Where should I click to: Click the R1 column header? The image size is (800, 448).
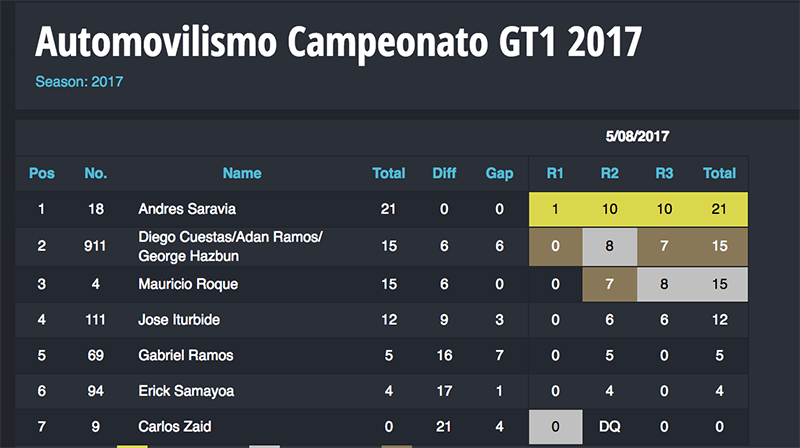coord(555,173)
